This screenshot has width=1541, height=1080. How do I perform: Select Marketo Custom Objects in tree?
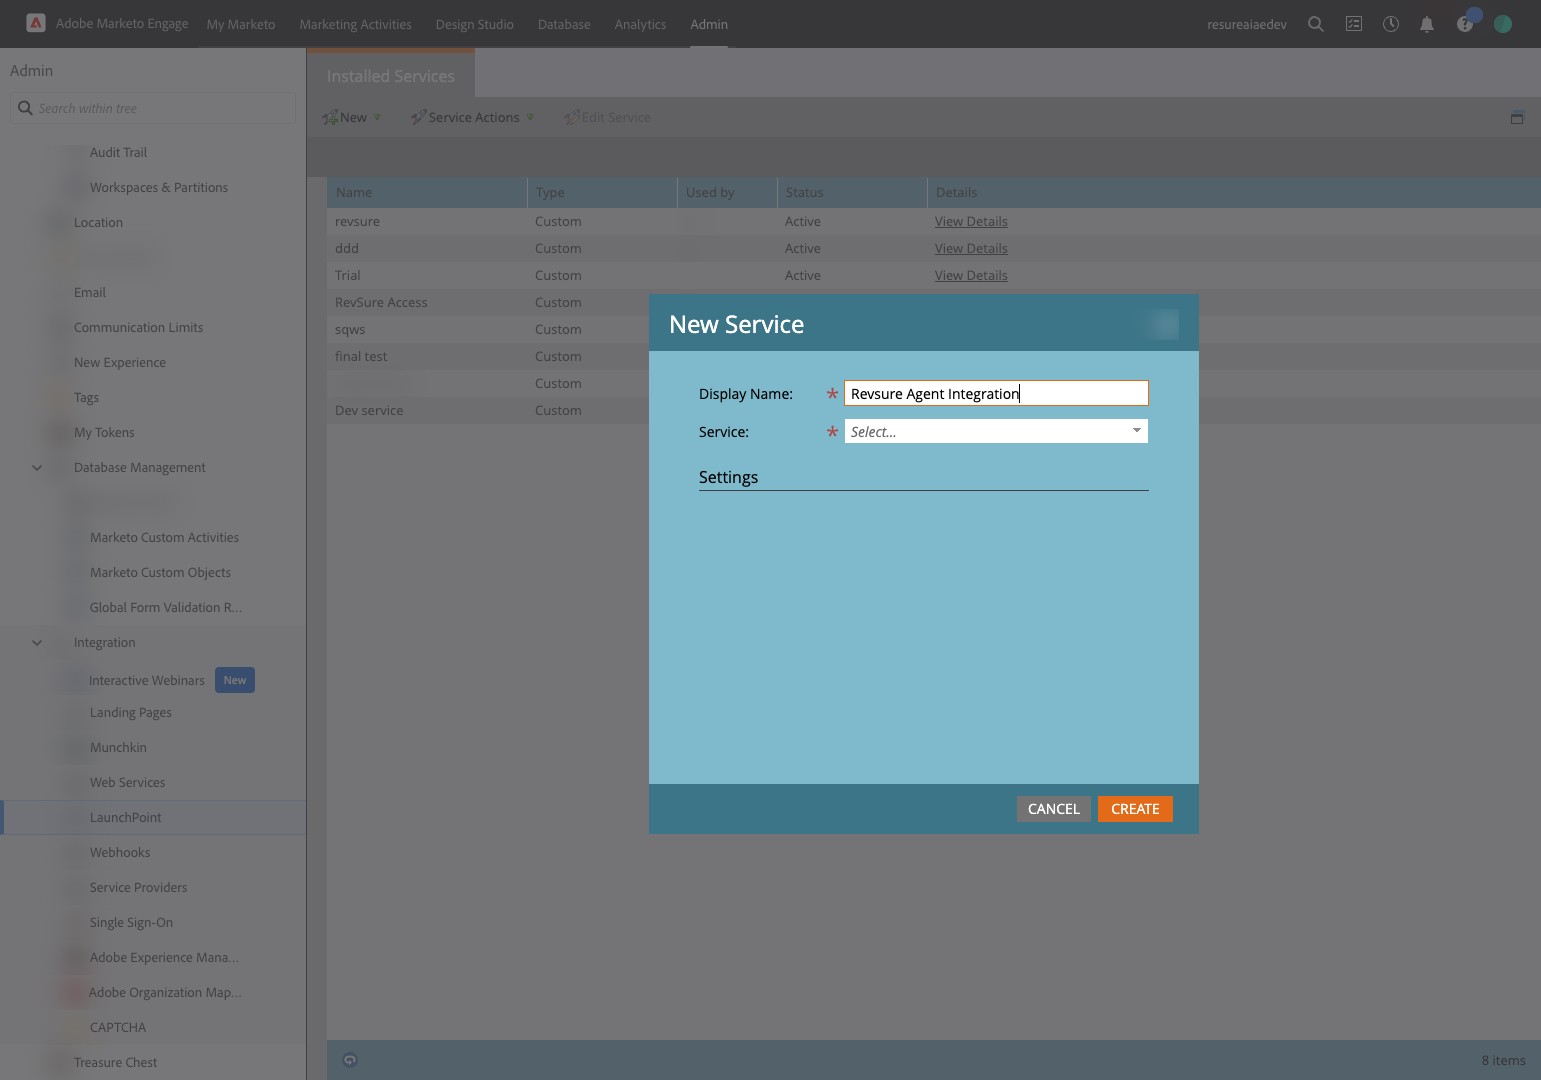tap(160, 572)
